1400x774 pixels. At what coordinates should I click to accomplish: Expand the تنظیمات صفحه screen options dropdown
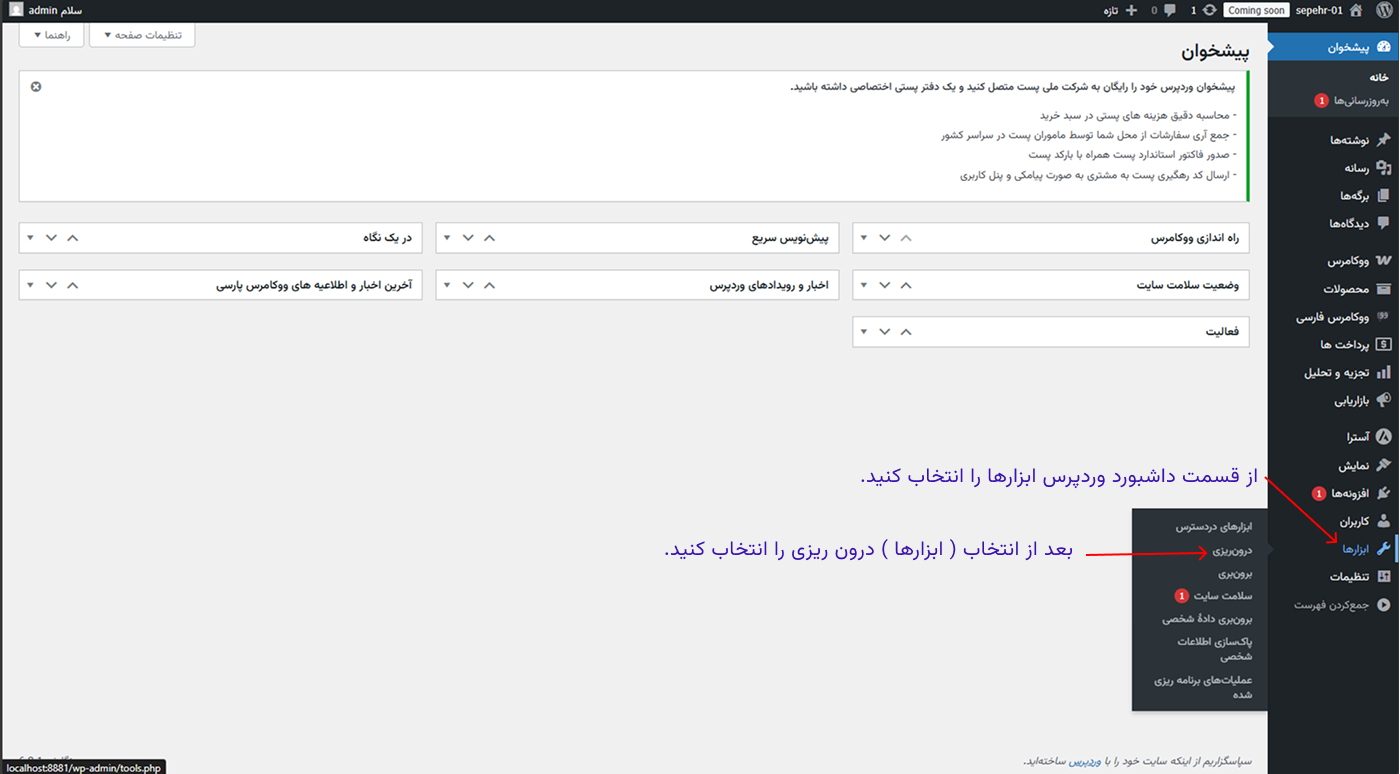[x=142, y=35]
